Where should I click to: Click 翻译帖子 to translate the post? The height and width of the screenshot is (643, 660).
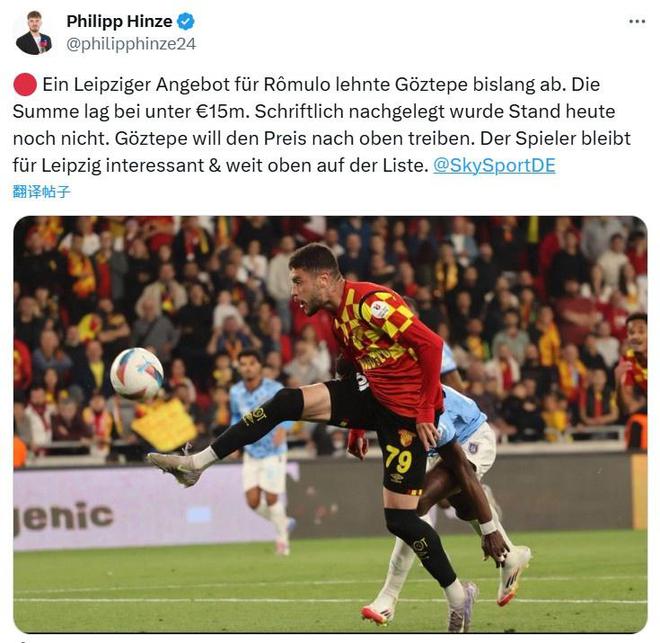41,192
